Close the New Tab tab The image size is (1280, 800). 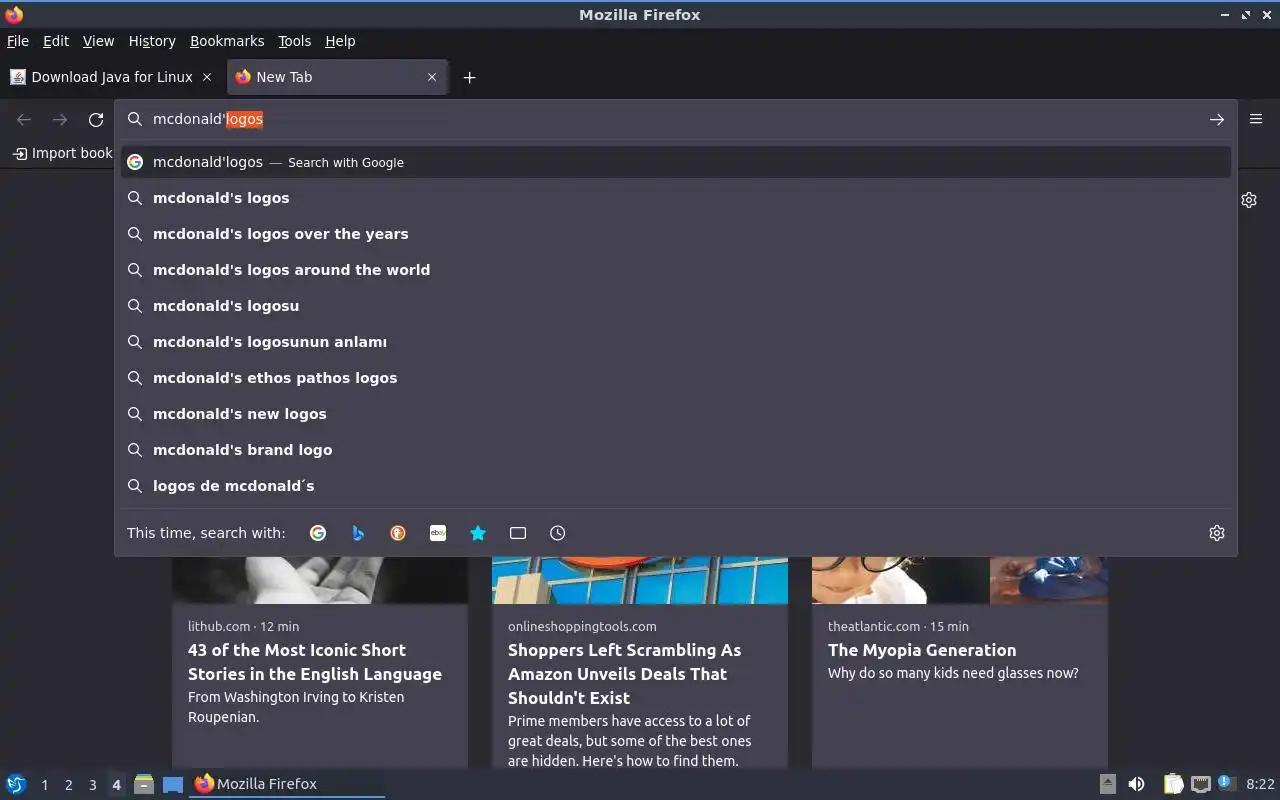tap(432, 77)
